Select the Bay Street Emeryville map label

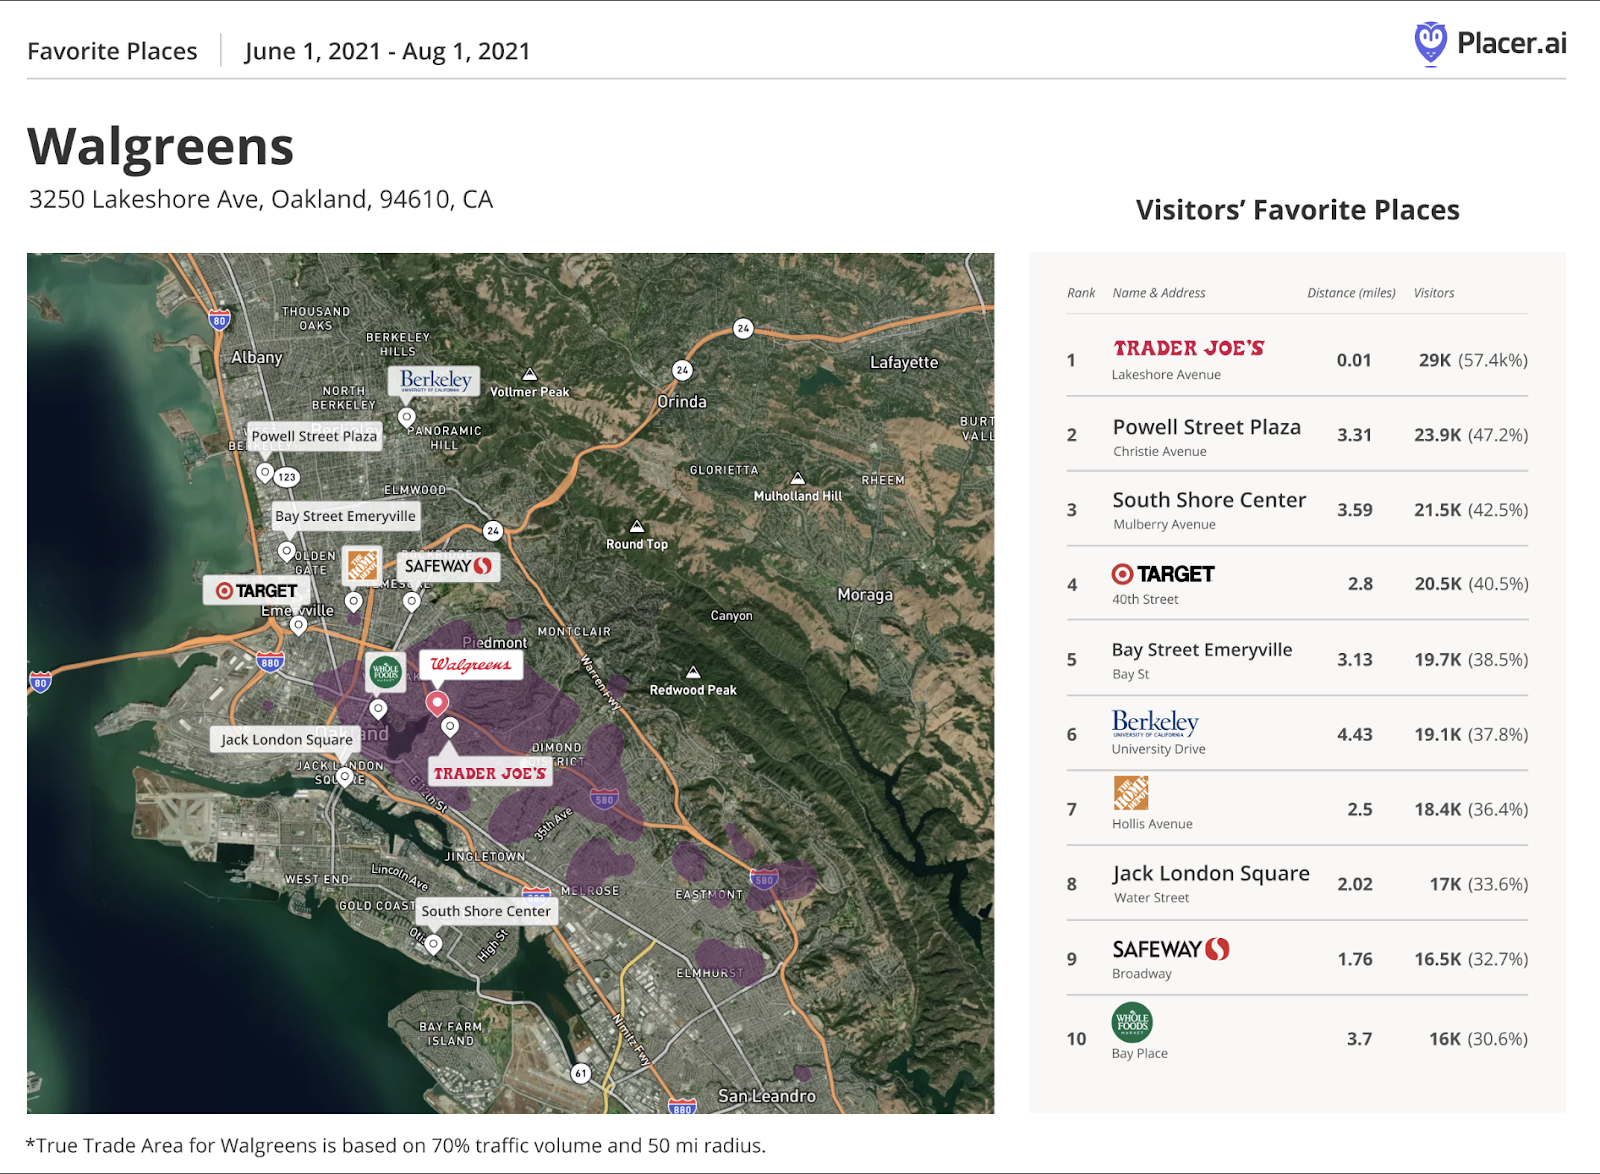(x=345, y=516)
